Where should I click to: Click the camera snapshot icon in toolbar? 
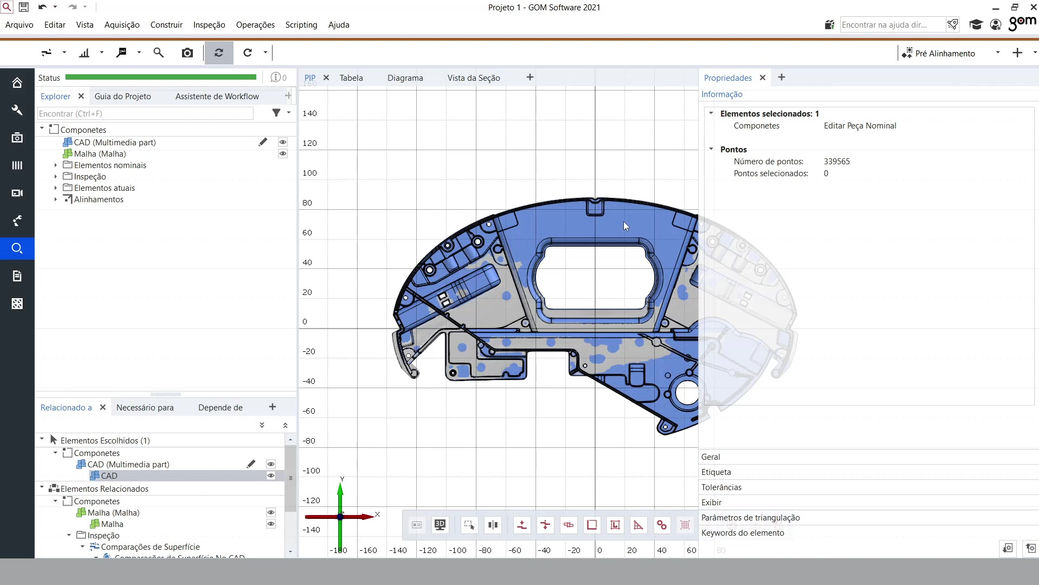187,53
